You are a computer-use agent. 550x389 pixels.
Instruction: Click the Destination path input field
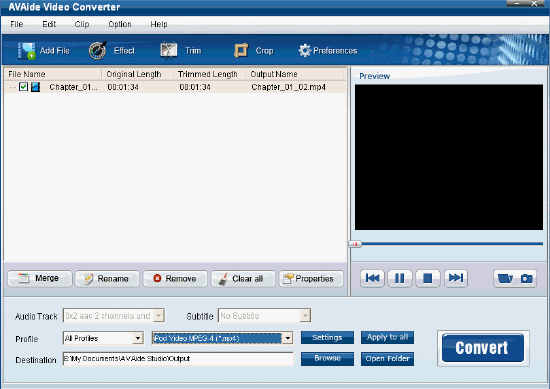(x=178, y=359)
